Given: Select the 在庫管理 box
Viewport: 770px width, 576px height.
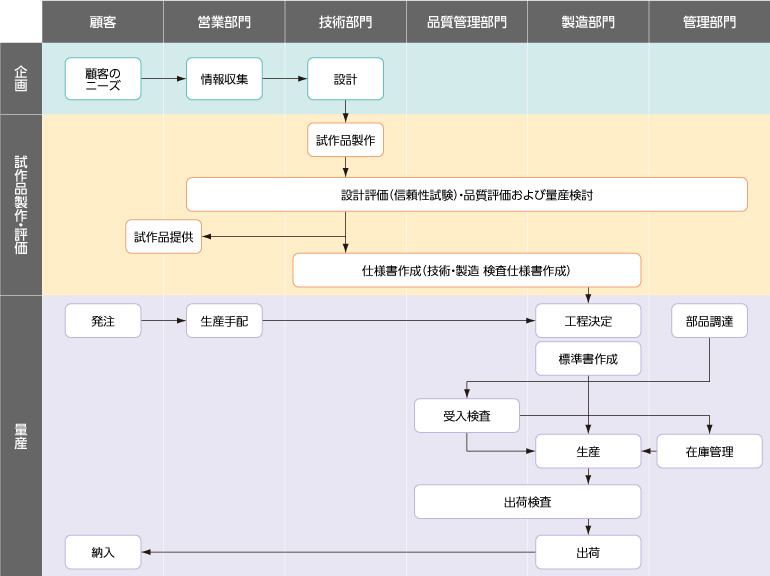Looking at the screenshot, I should coord(709,451).
